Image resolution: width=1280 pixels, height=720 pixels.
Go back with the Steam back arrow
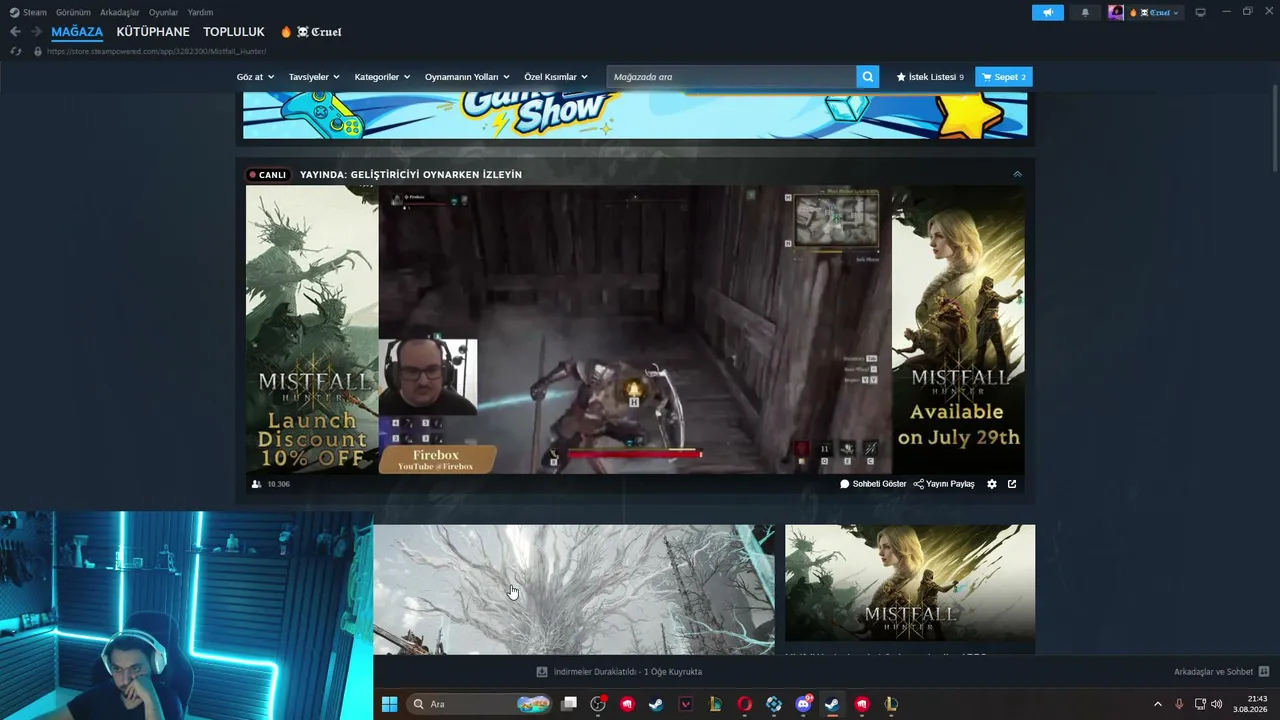coord(15,32)
